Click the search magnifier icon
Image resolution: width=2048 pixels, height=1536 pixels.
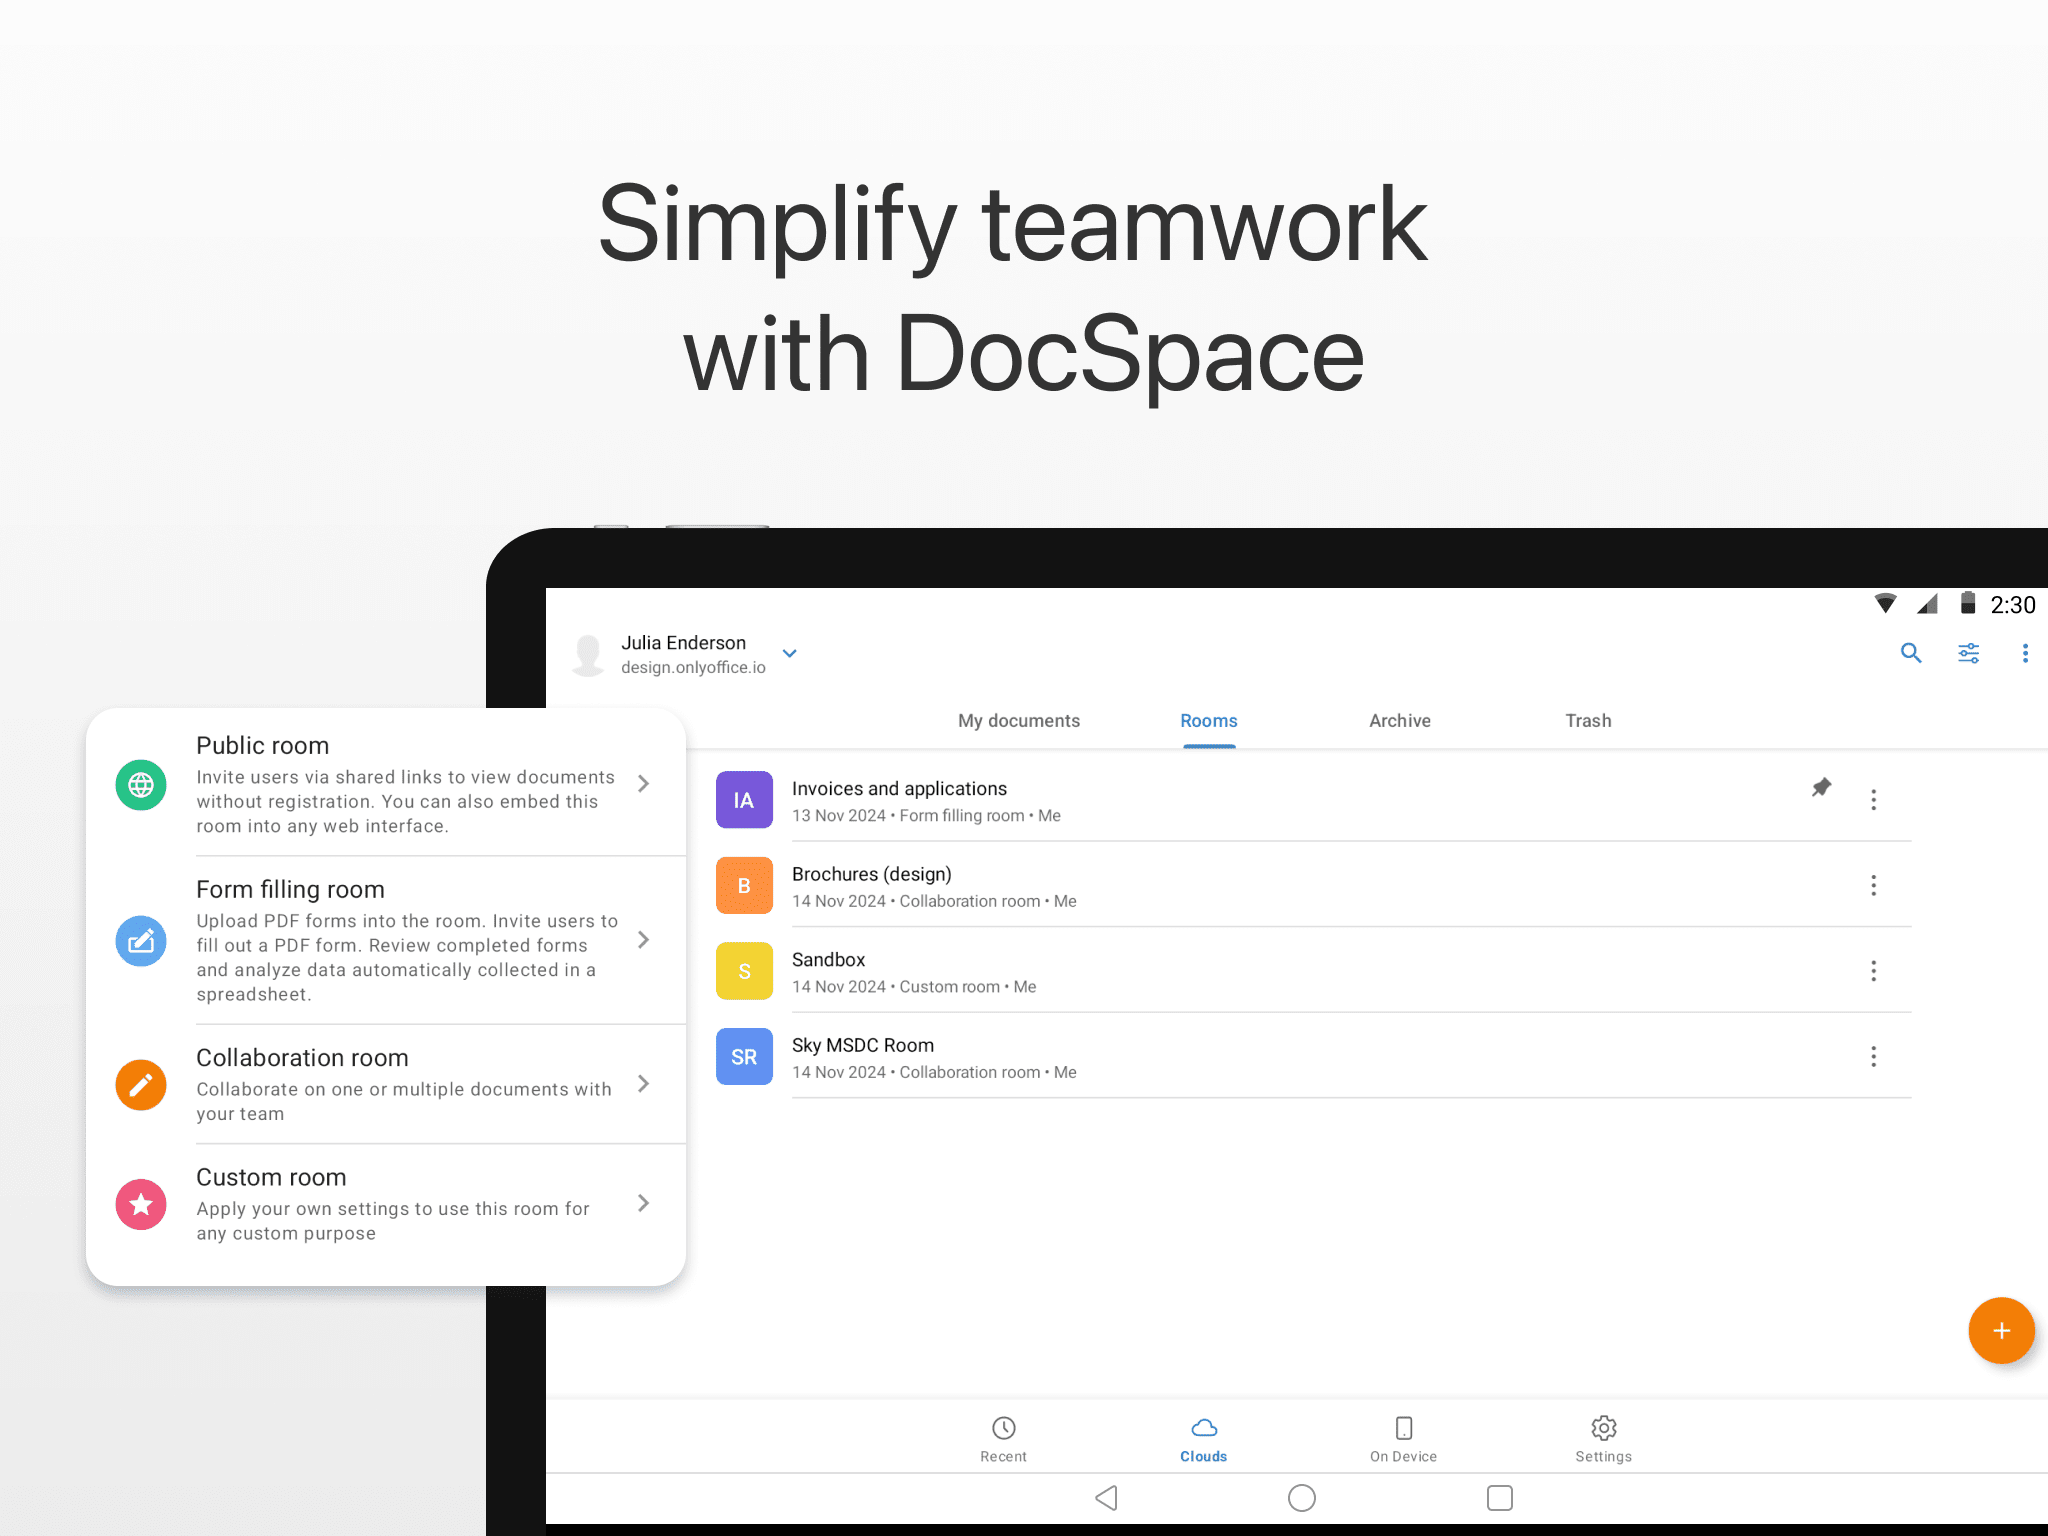click(1910, 653)
